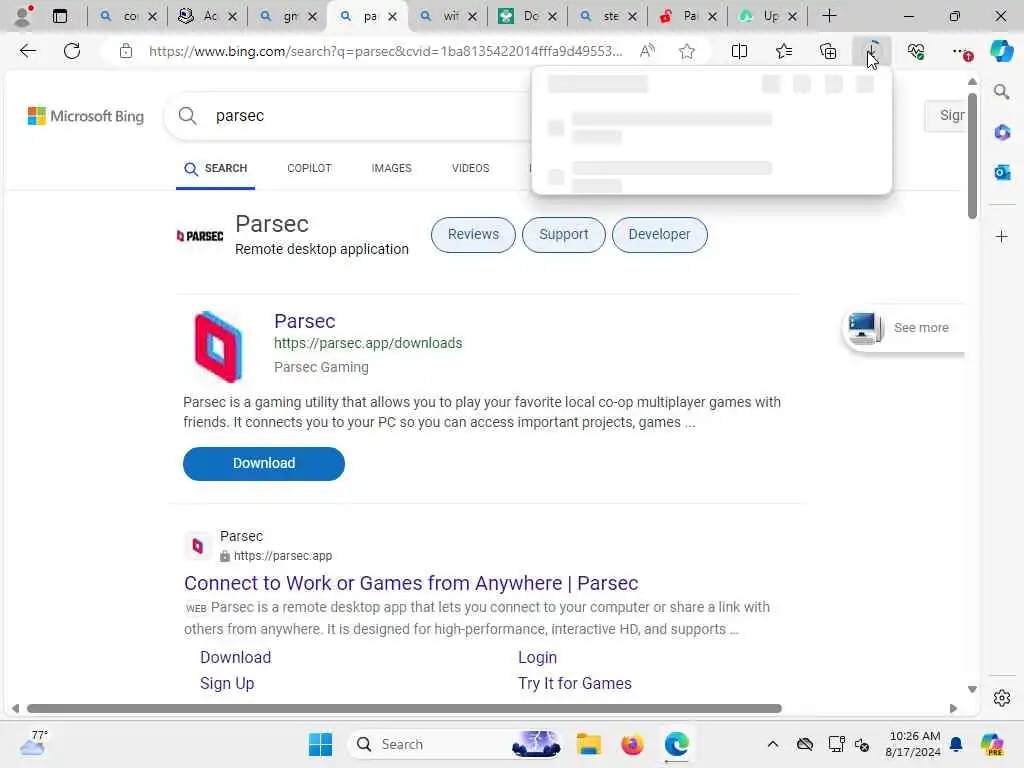The width and height of the screenshot is (1024, 768).
Task: Go back using the browser back arrow
Action: tap(27, 51)
